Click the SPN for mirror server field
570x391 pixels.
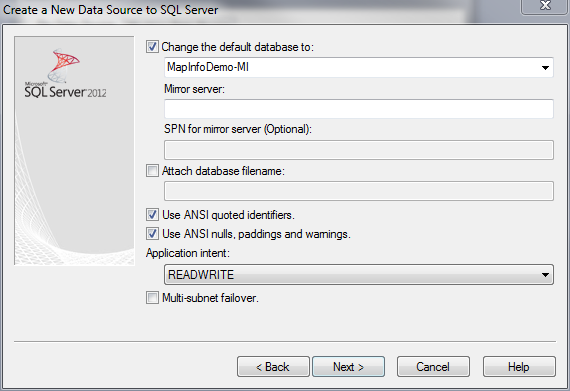359,150
